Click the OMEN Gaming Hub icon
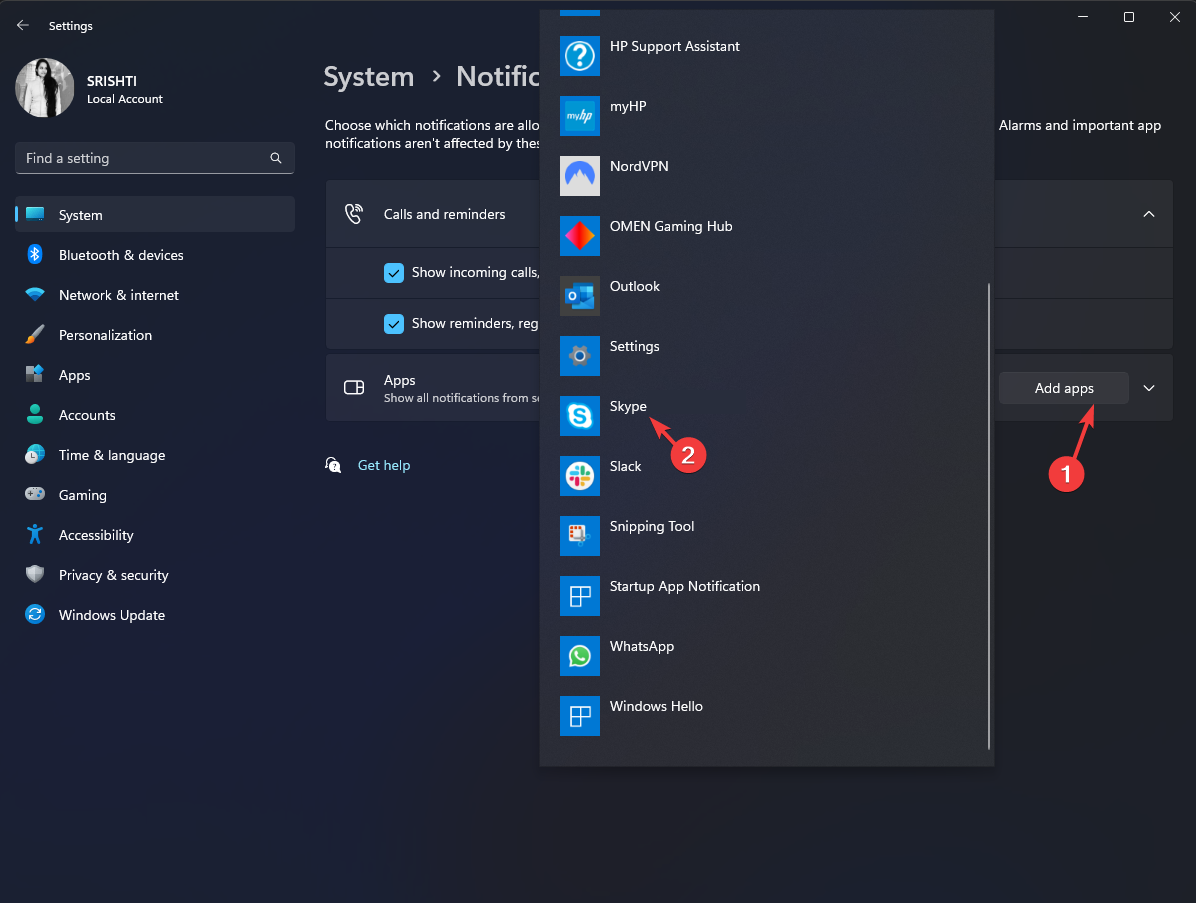This screenshot has height=903, width=1196. (x=580, y=236)
